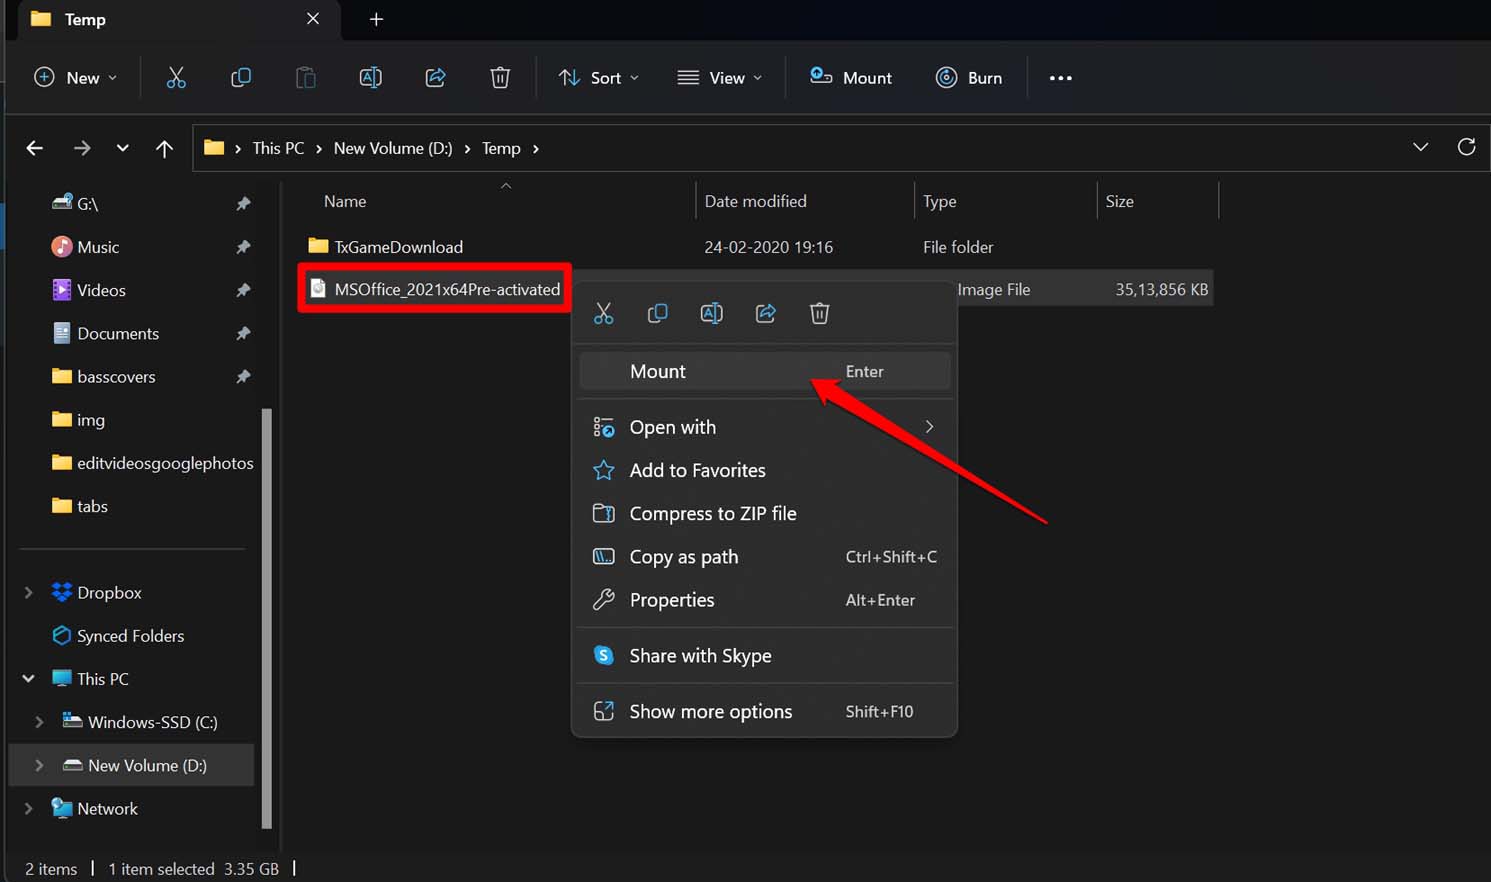This screenshot has height=882, width=1491.
Task: Open the View dropdown menu
Action: point(719,78)
